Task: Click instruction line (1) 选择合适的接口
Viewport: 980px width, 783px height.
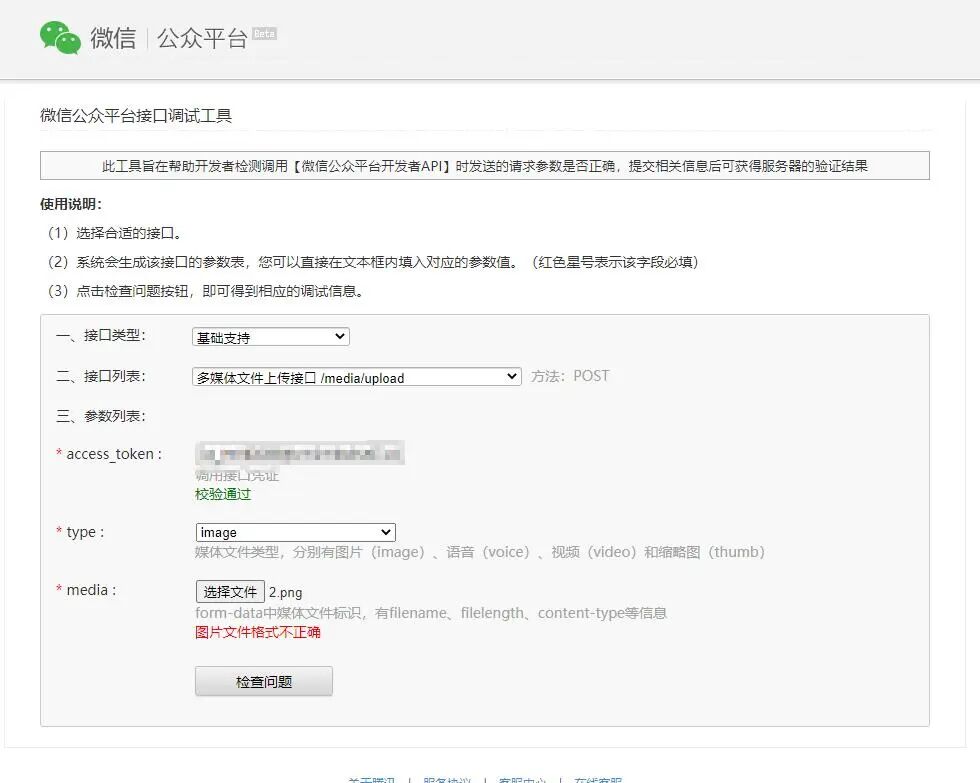Action: point(115,233)
